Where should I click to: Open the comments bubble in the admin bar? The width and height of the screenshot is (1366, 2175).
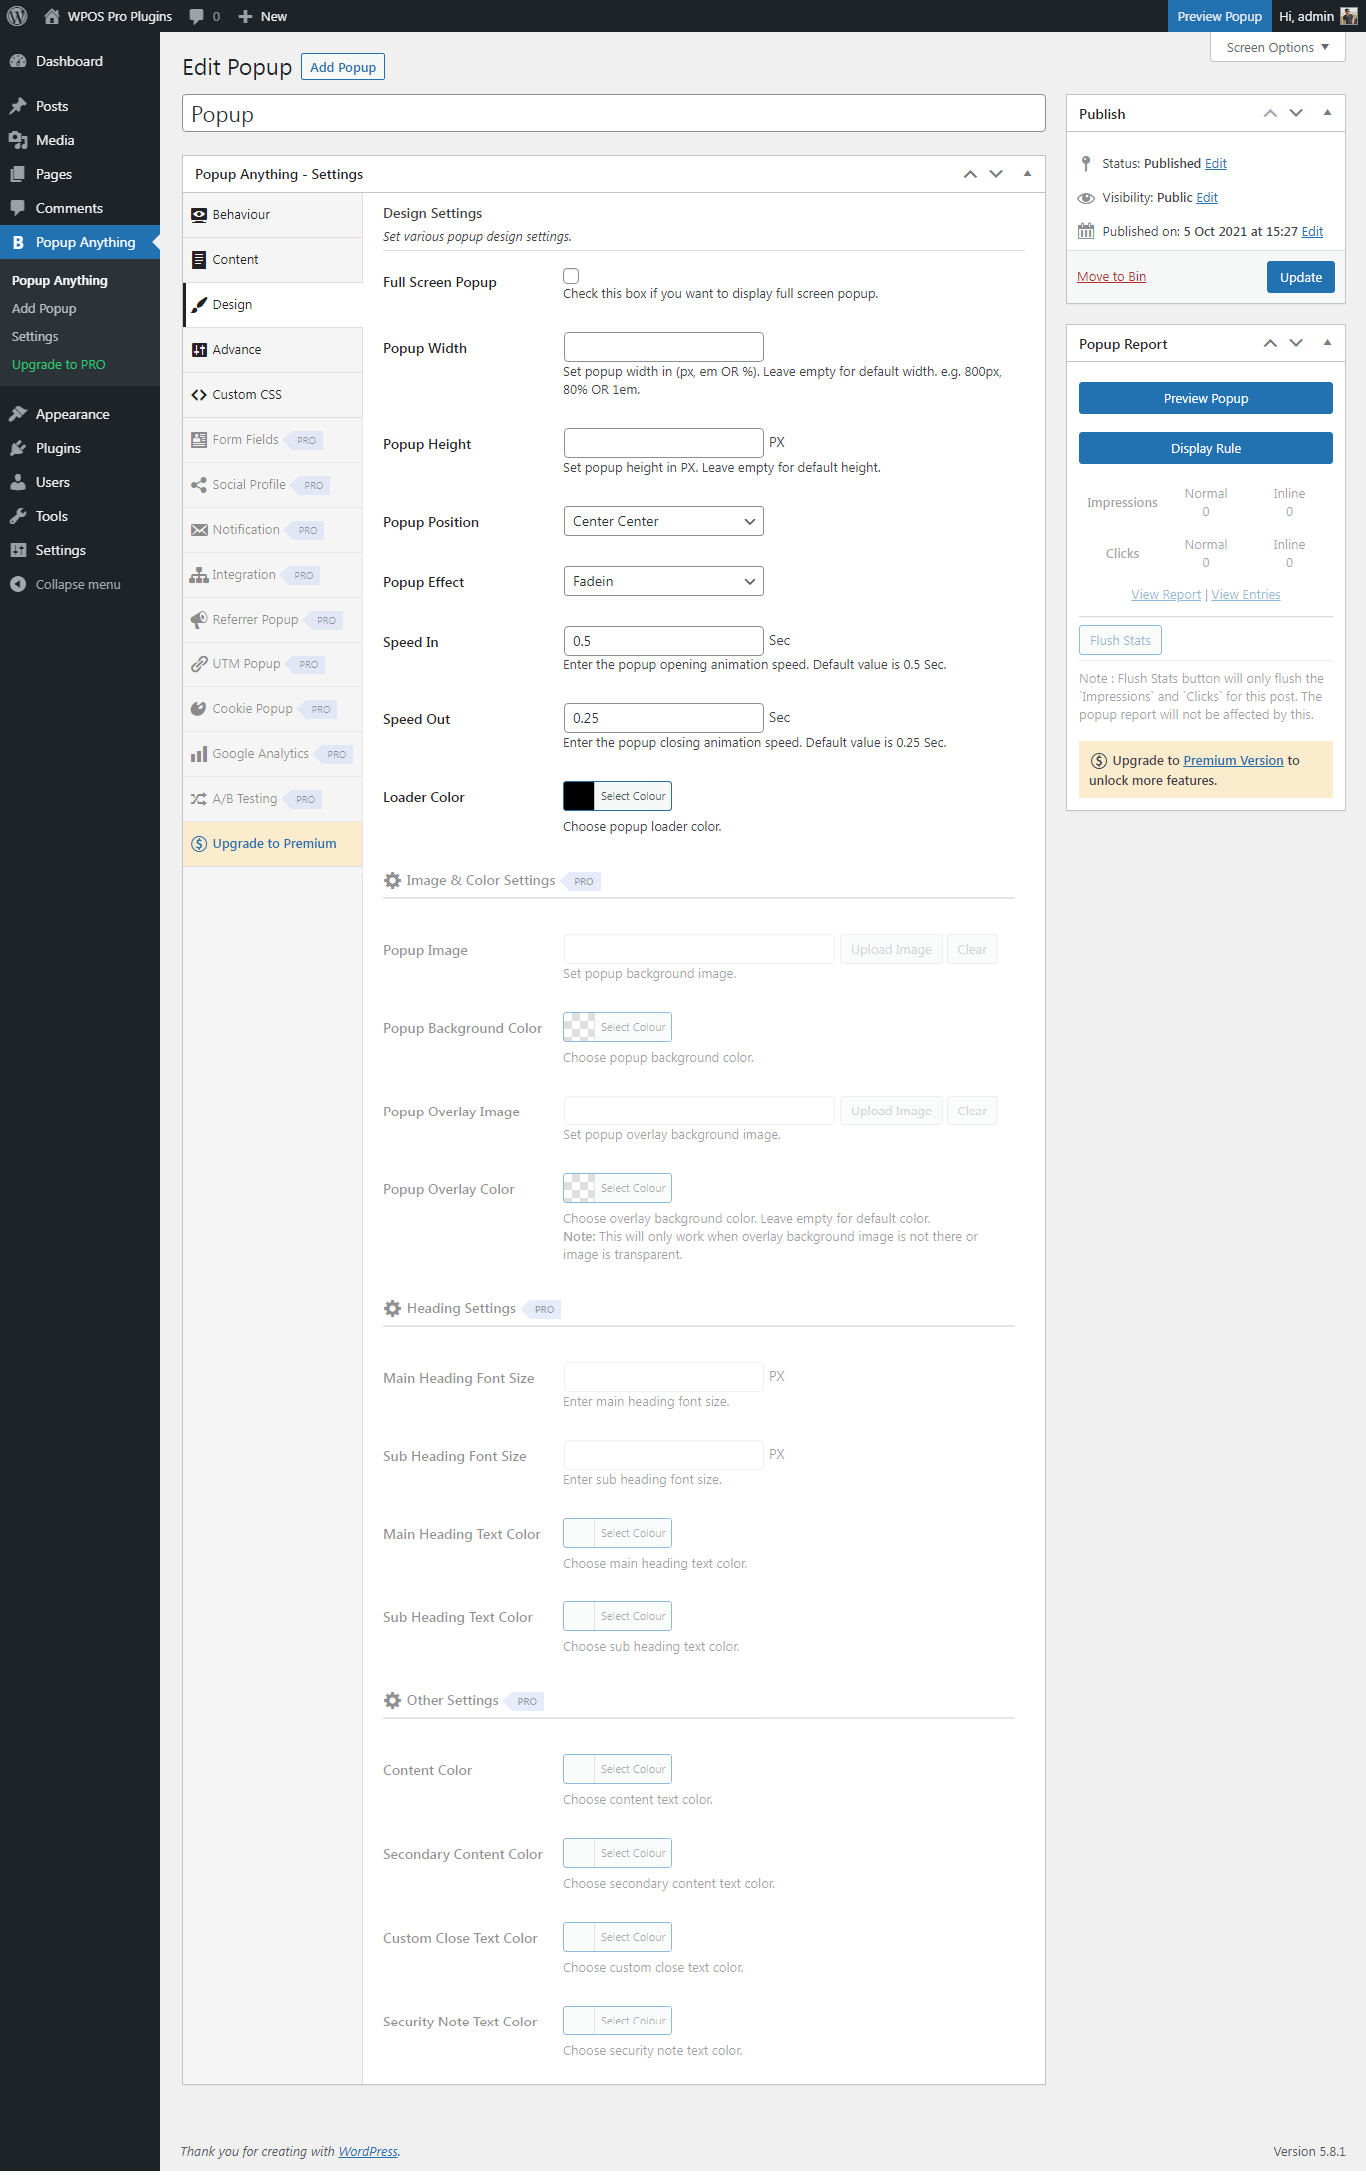(196, 16)
